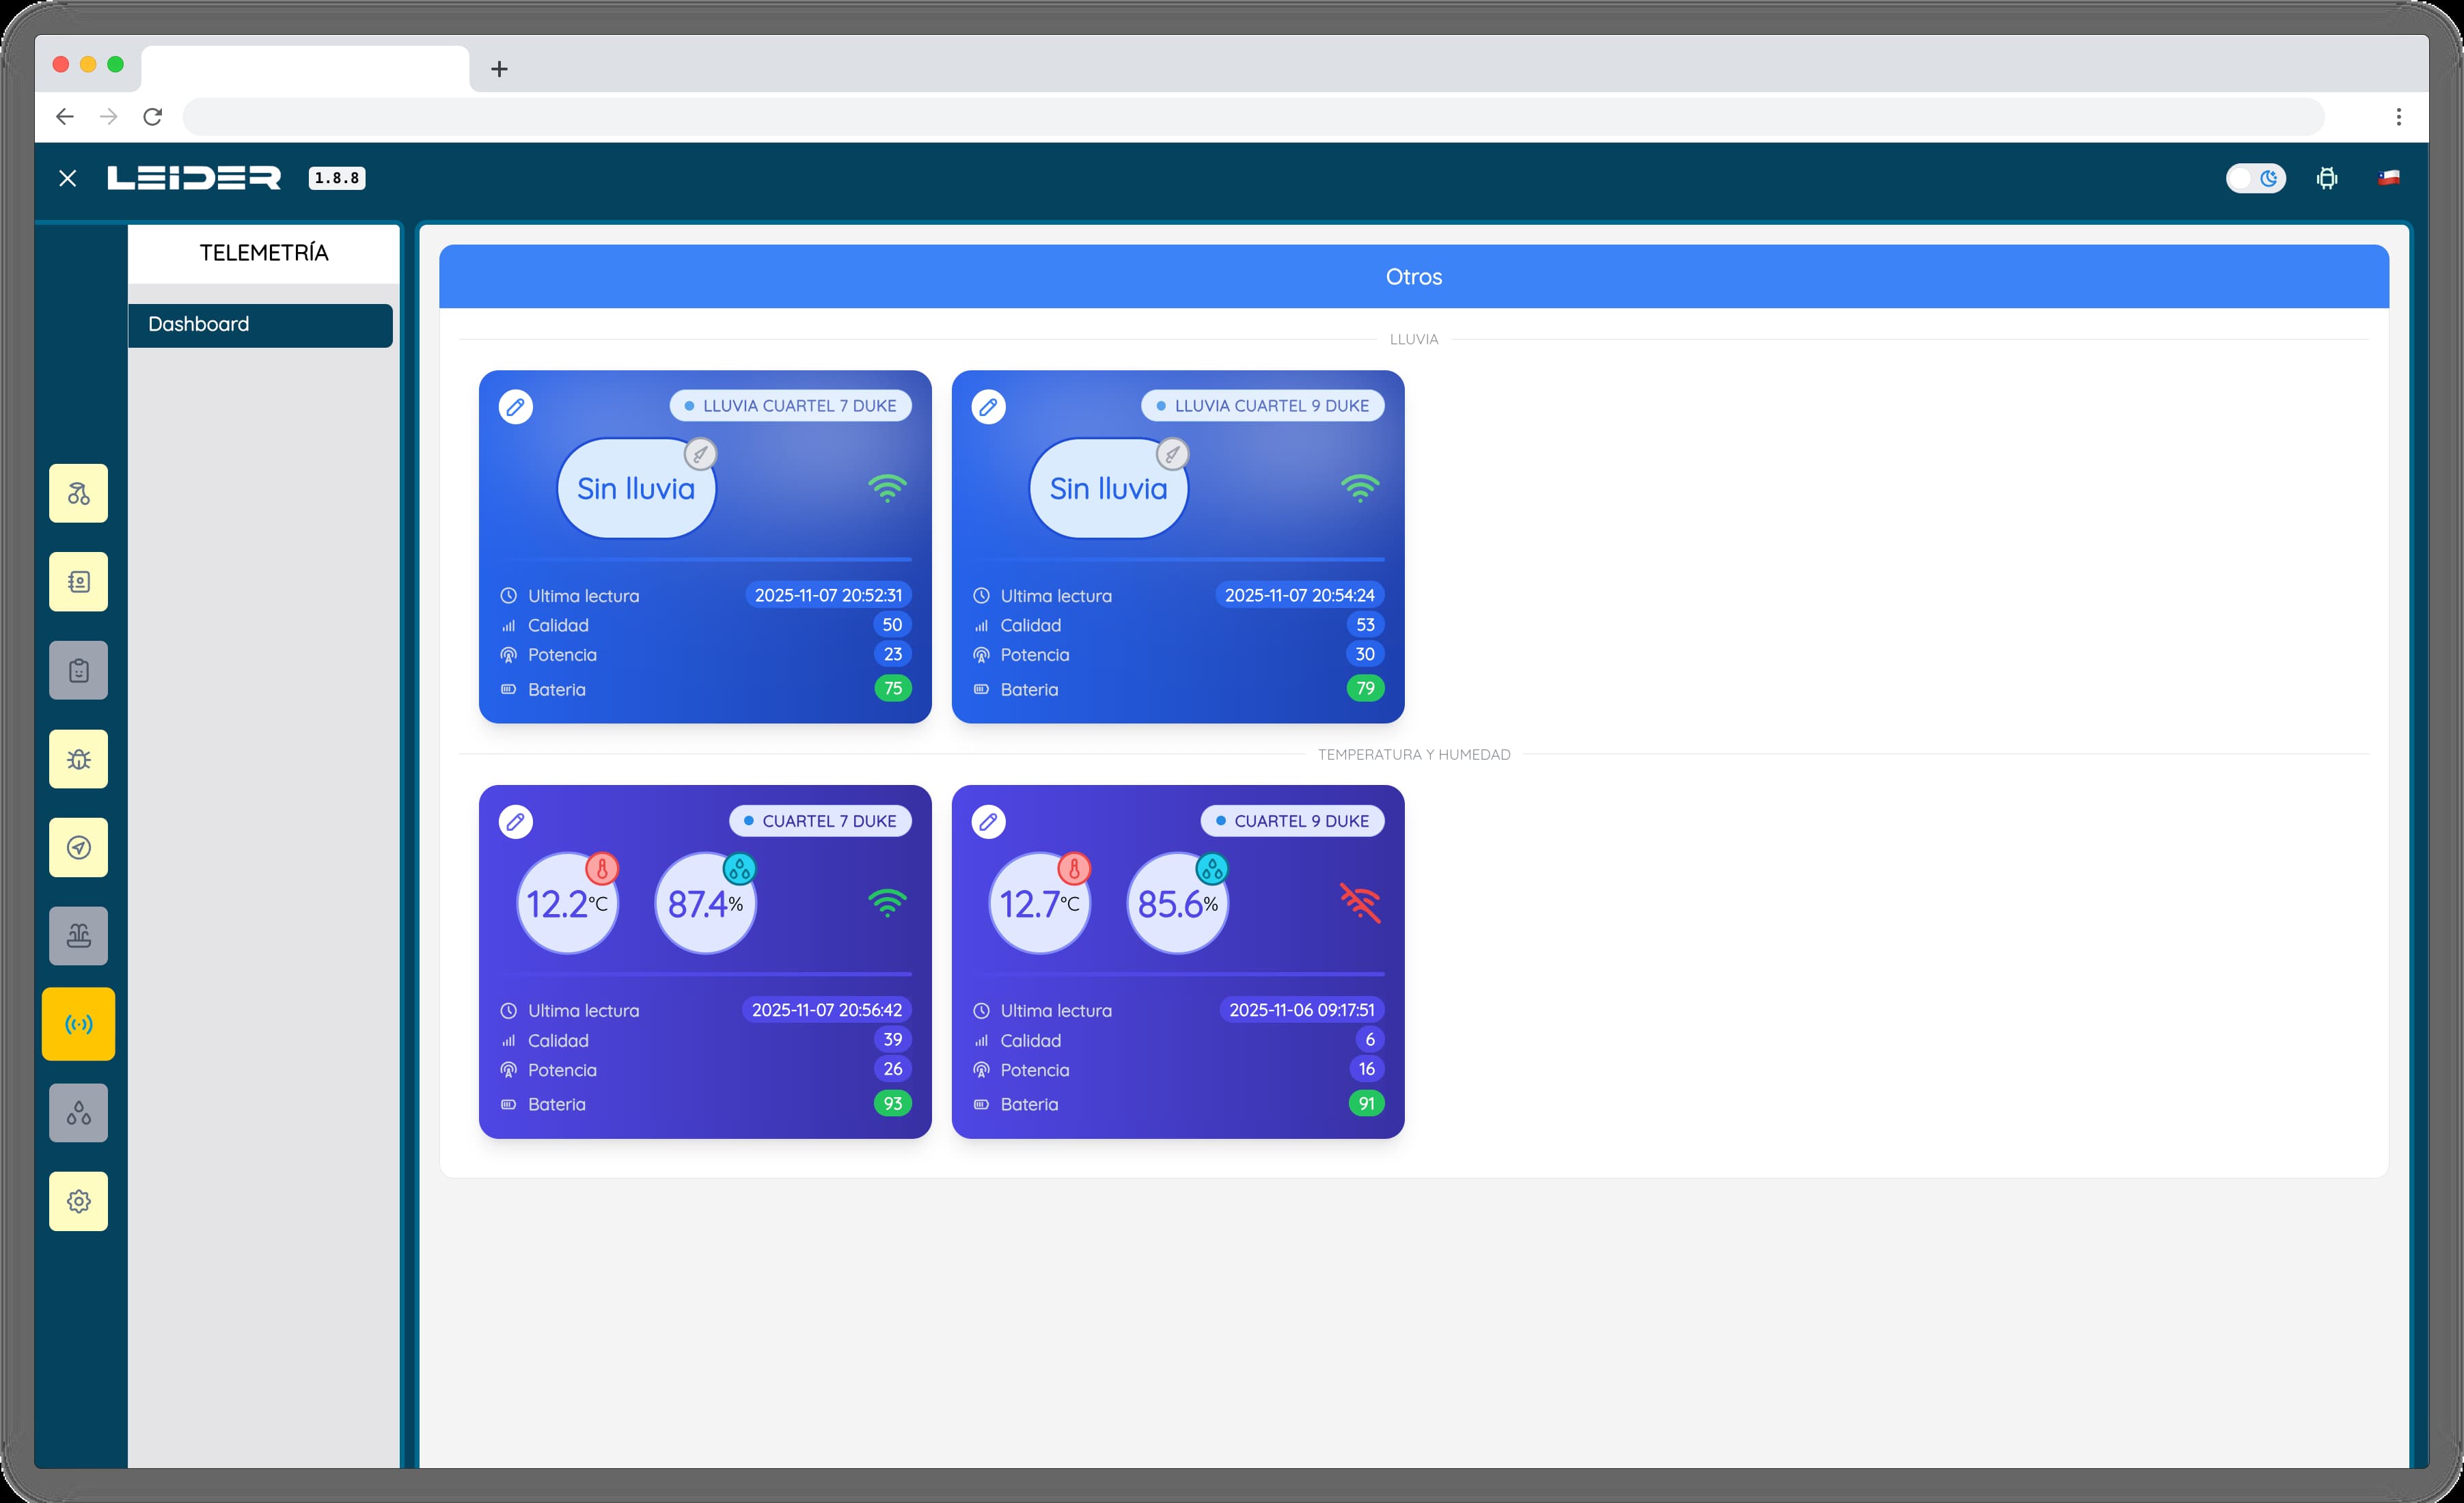
Task: Focus the browser address bar
Action: coord(1253,117)
